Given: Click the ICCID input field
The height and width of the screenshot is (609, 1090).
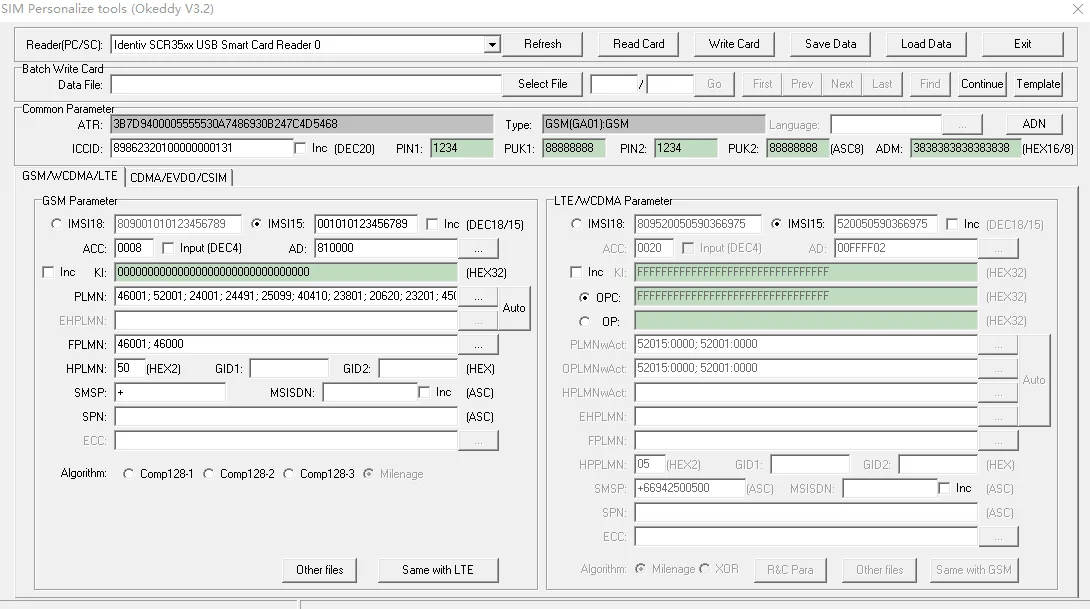Looking at the screenshot, I should pos(202,148).
